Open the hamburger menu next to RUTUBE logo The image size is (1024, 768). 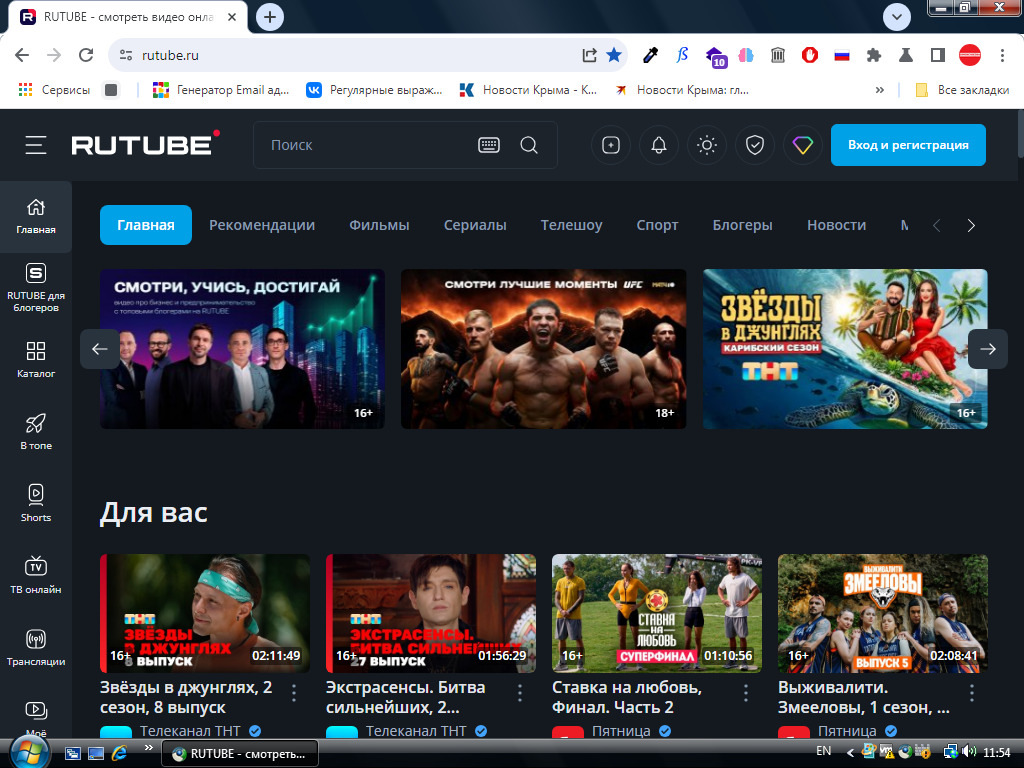tap(36, 146)
